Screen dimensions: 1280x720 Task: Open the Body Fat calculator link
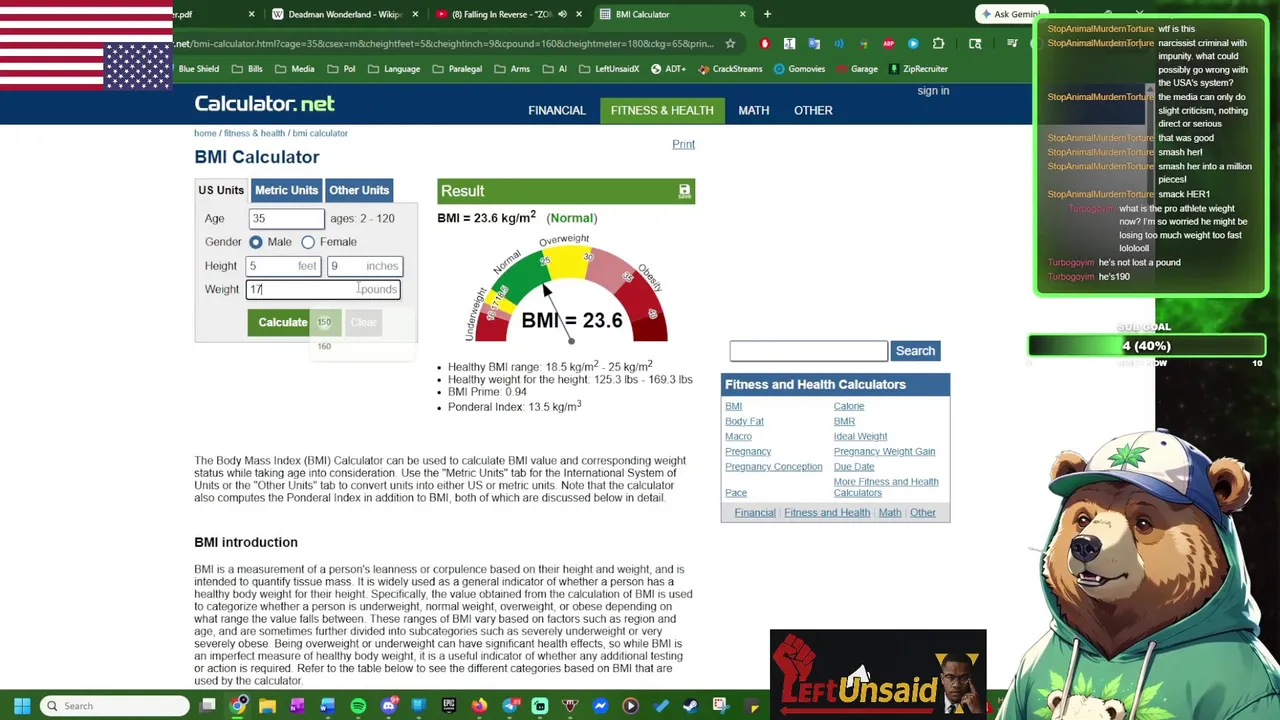point(744,422)
